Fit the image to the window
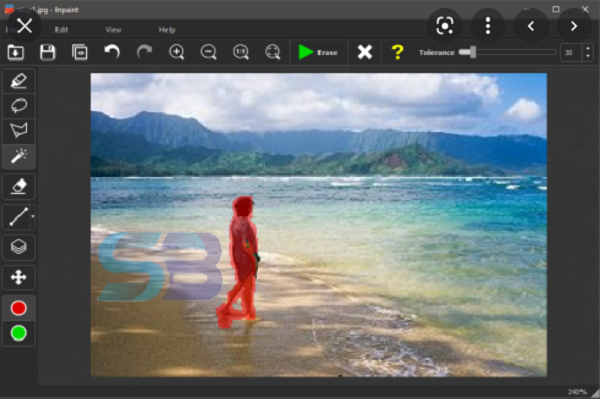Image resolution: width=600 pixels, height=399 pixels. click(x=273, y=52)
